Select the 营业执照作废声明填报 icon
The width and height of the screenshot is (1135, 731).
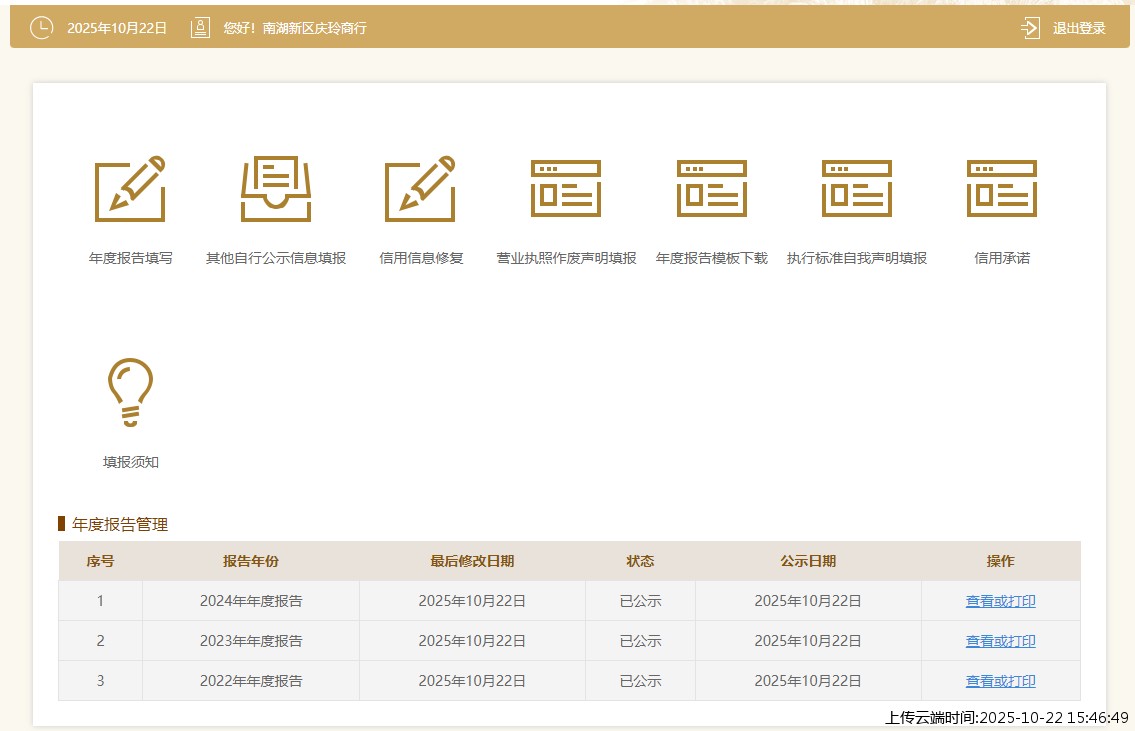coord(566,189)
